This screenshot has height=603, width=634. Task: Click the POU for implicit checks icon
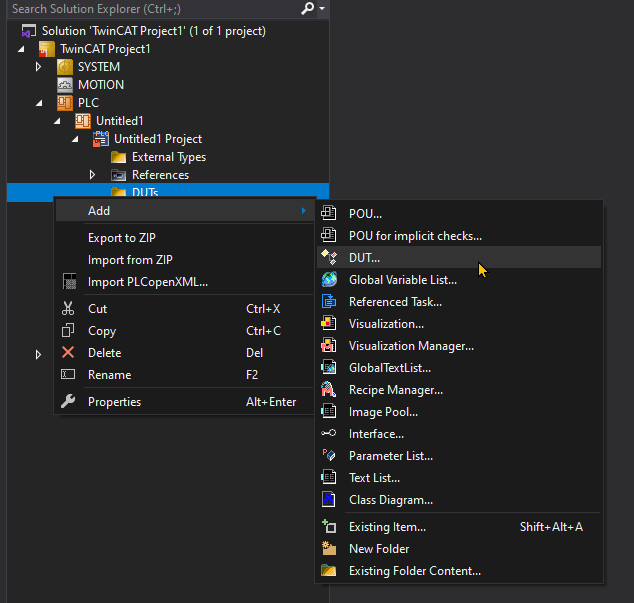(329, 235)
